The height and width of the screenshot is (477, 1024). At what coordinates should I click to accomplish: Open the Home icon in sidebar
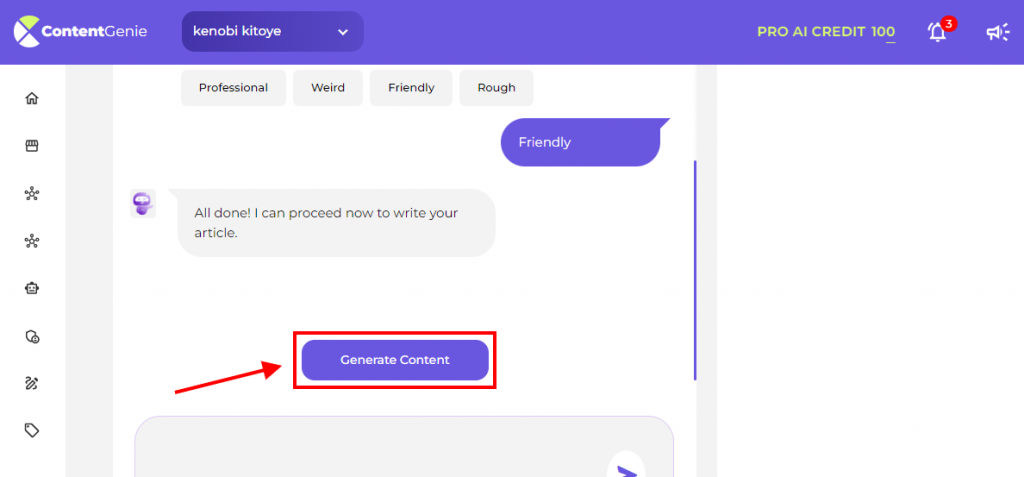click(x=31, y=99)
